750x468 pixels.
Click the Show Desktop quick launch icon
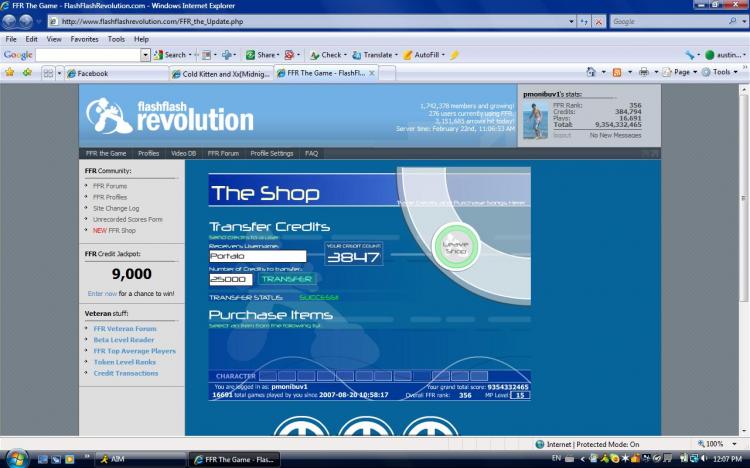pos(43,459)
